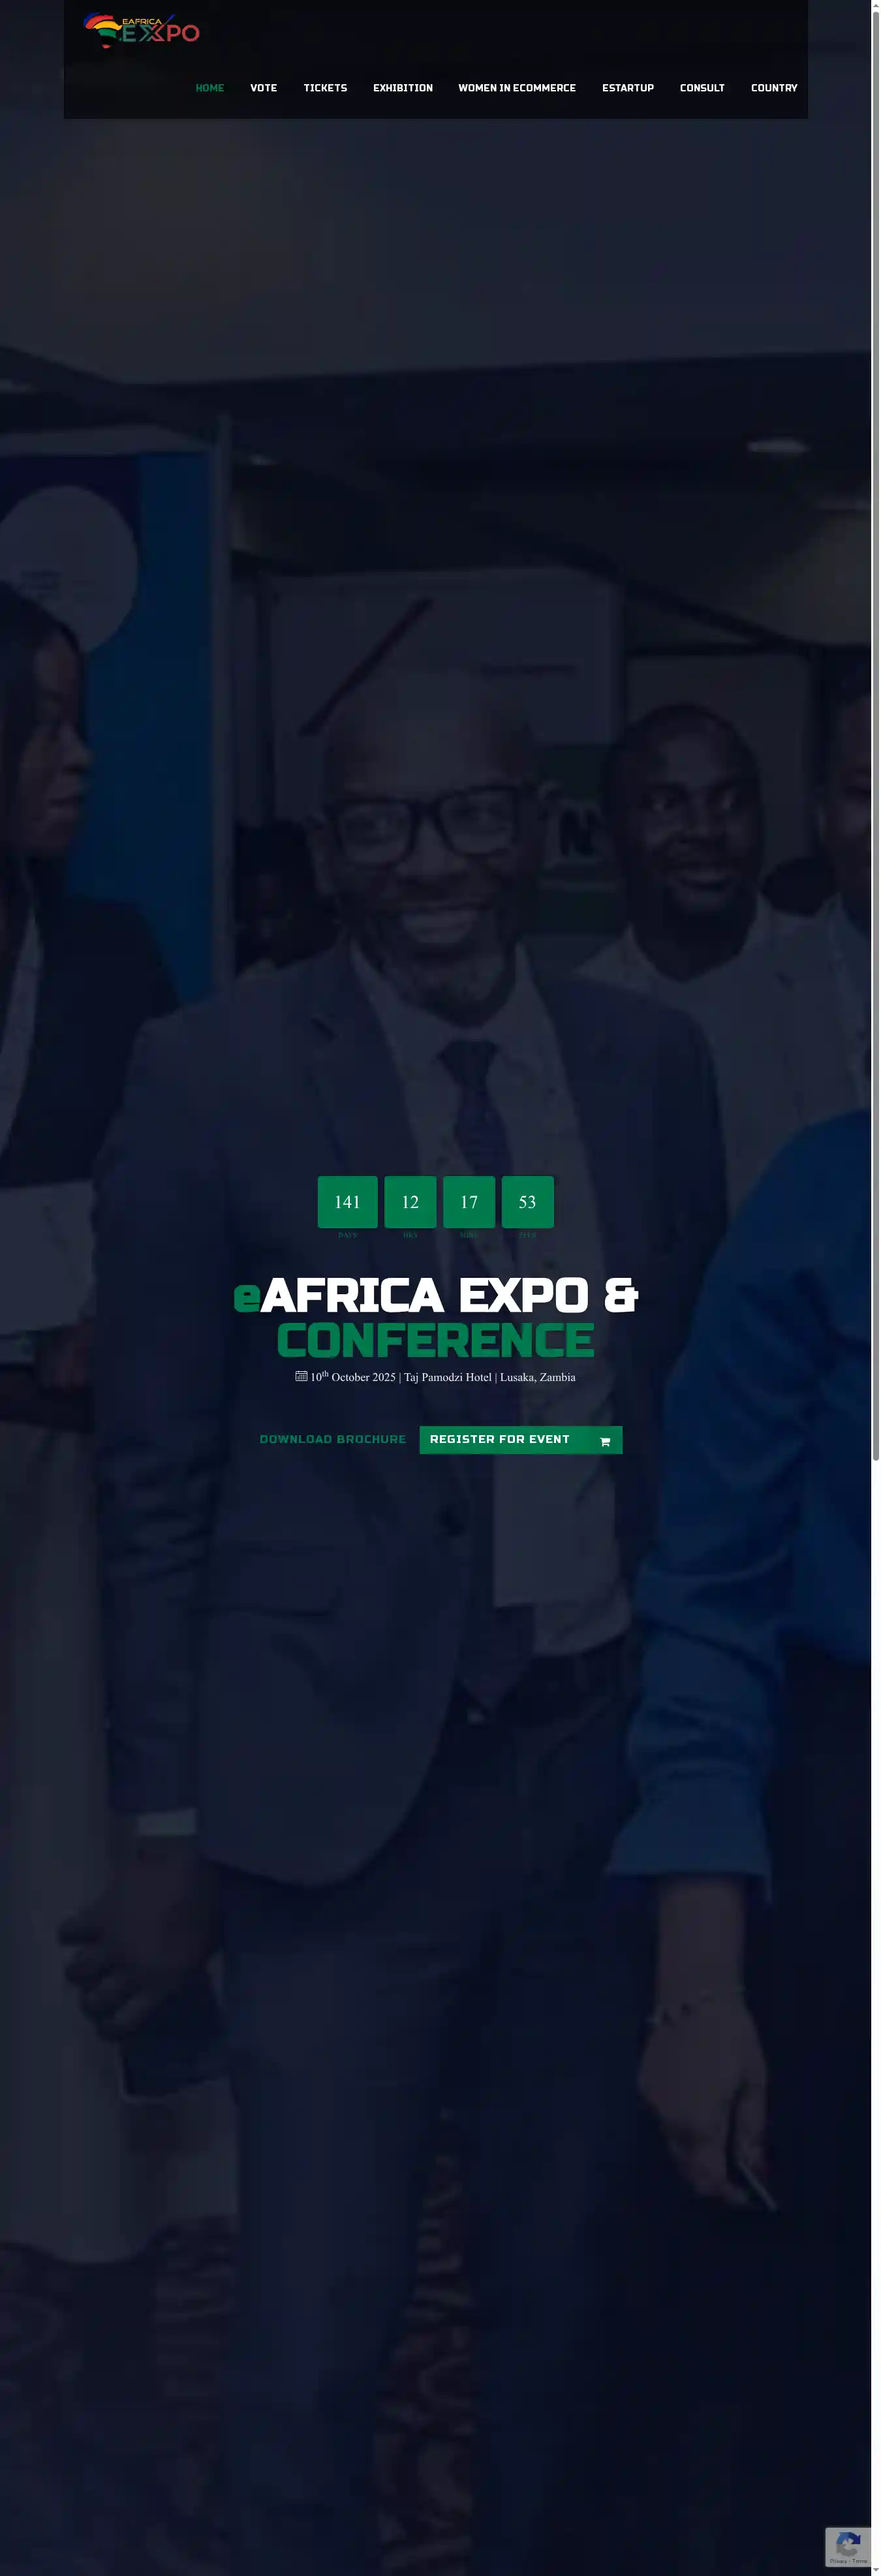Expand the Country menu

(x=774, y=88)
